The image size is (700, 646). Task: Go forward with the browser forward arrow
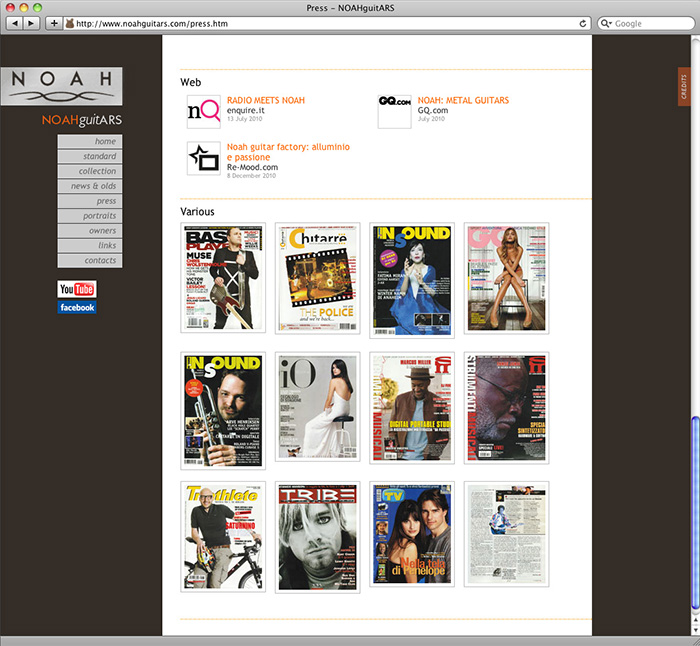coord(31,23)
